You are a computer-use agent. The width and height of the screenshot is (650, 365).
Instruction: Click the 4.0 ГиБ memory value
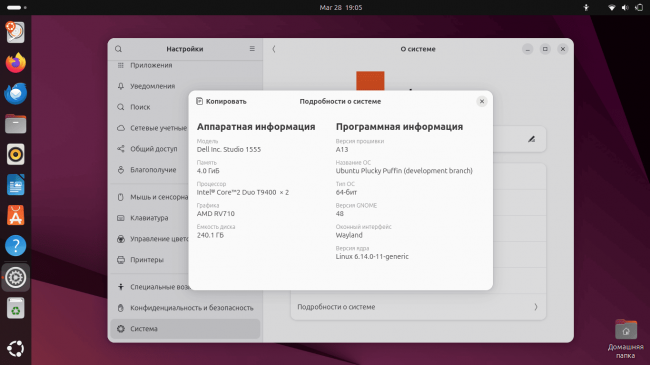click(x=208, y=171)
